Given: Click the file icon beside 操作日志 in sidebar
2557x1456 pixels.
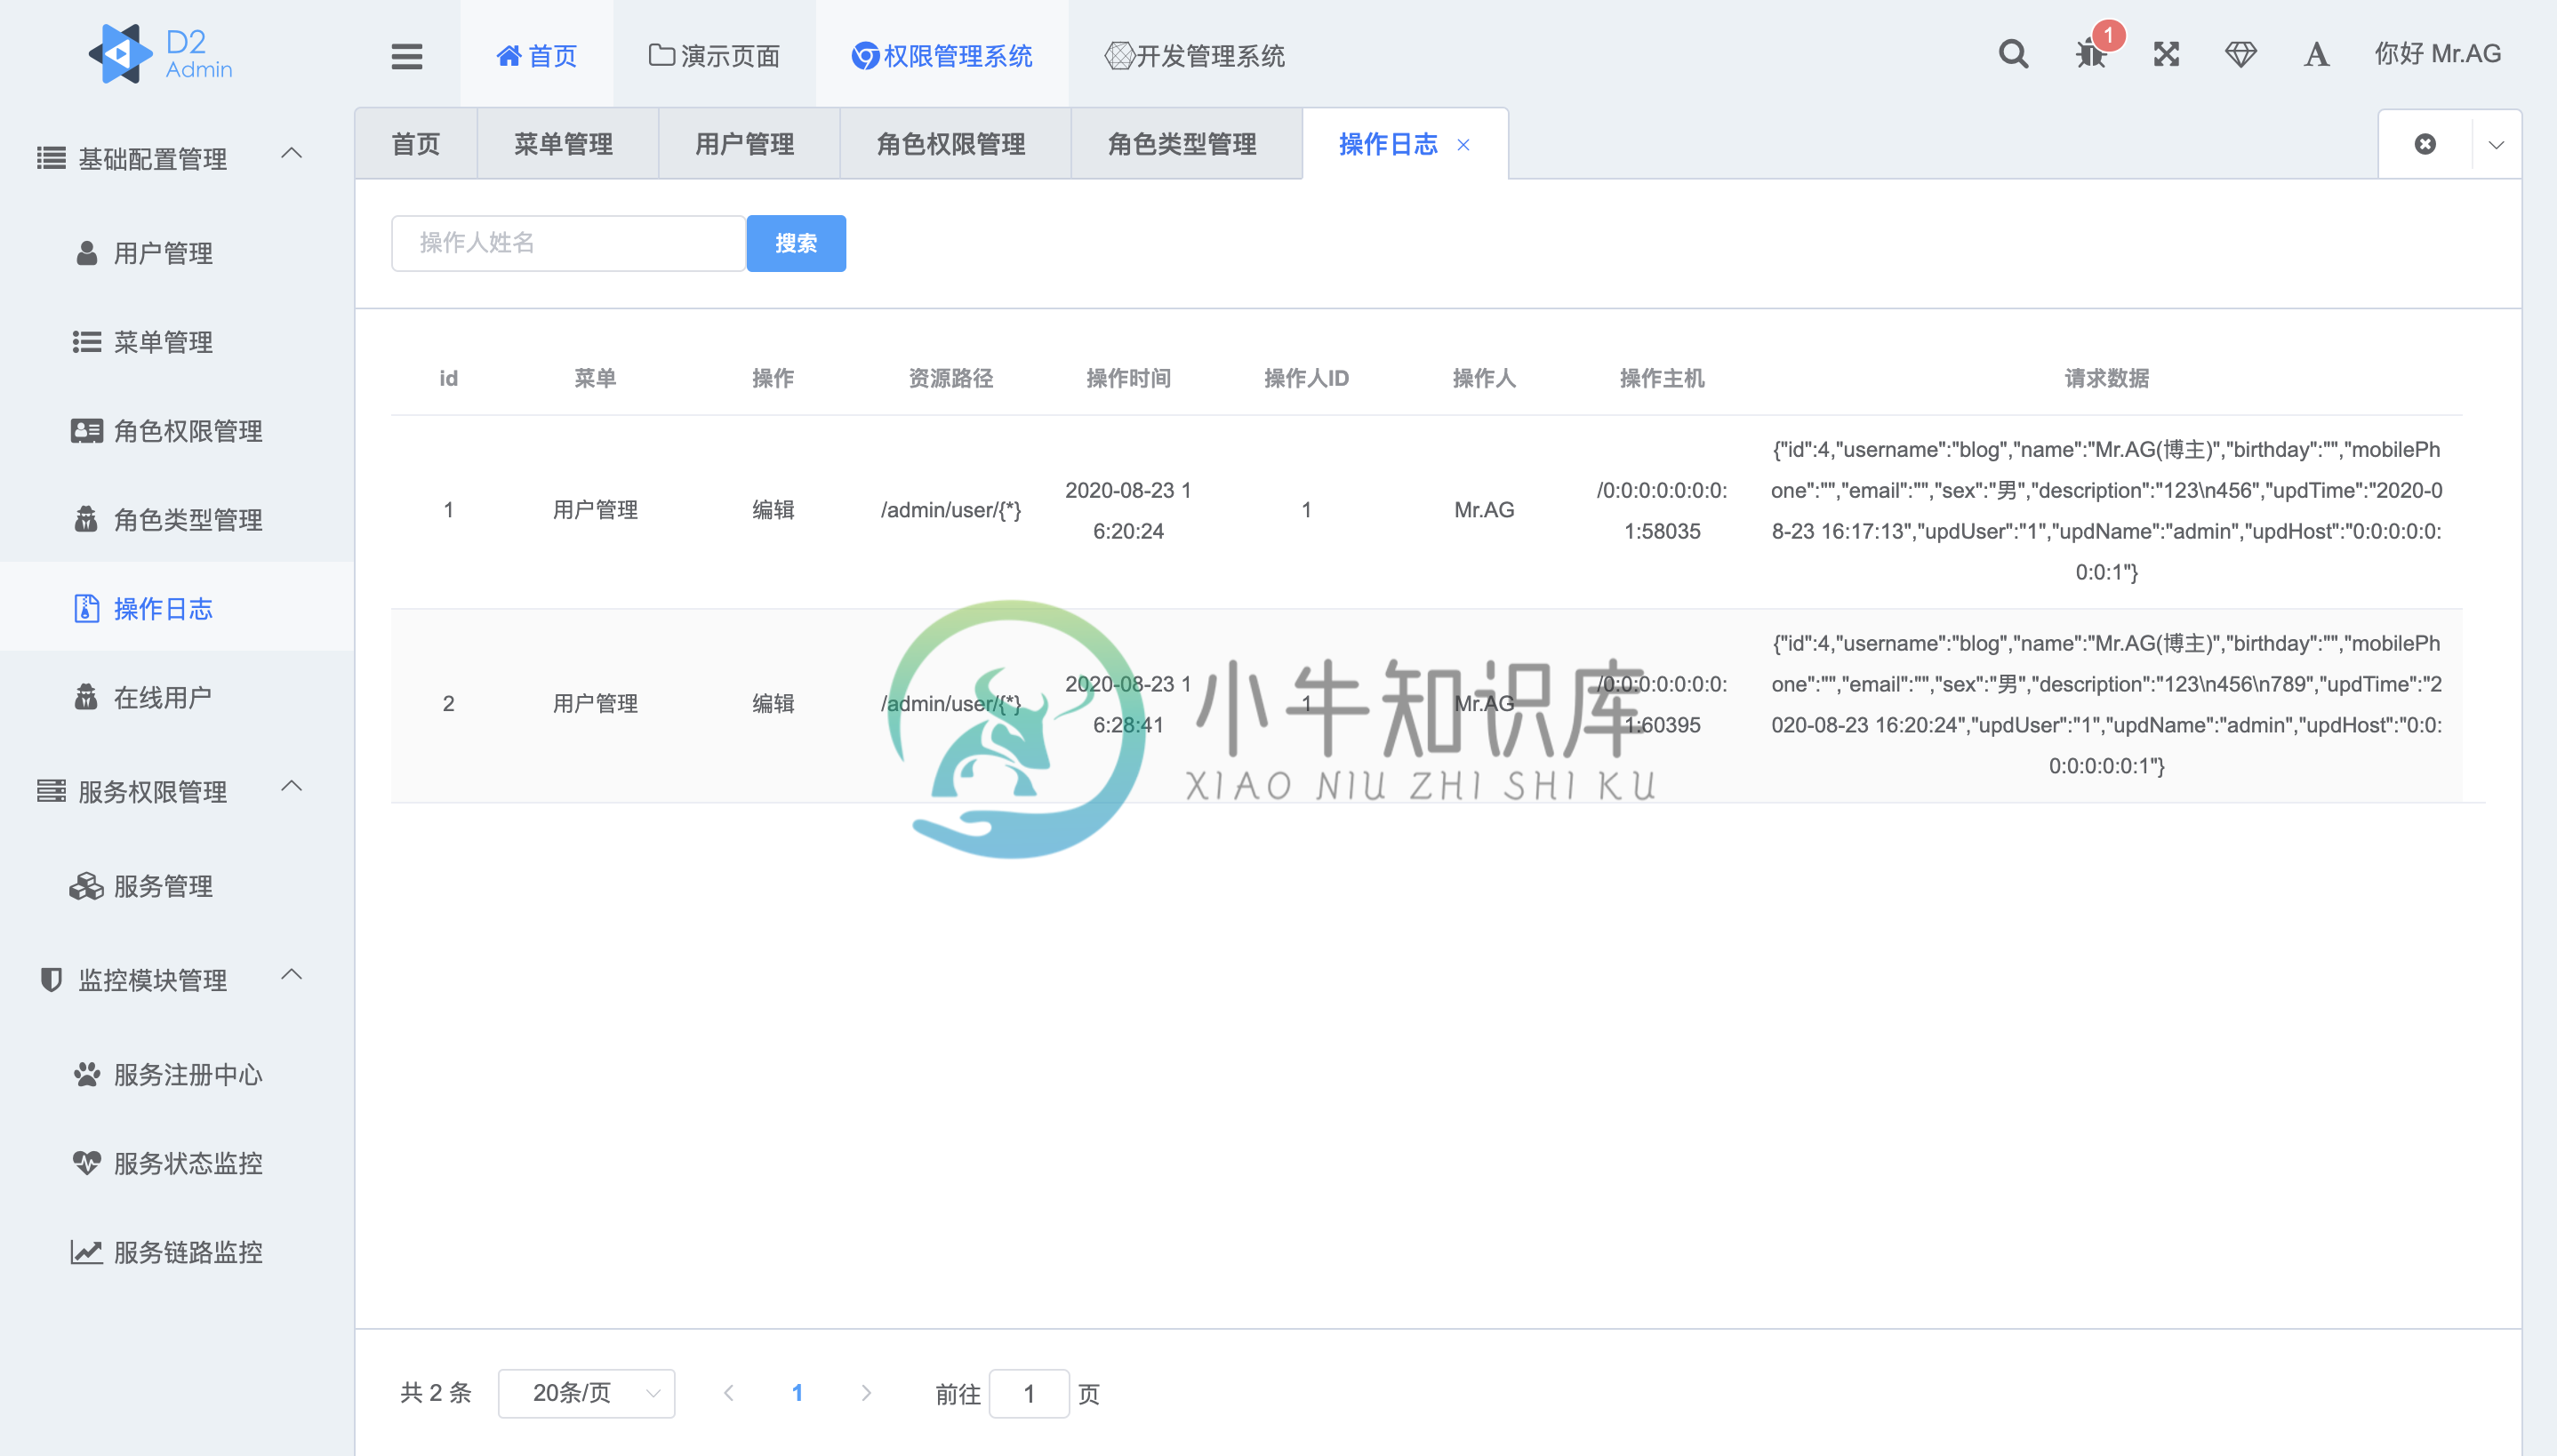Looking at the screenshot, I should [x=87, y=608].
